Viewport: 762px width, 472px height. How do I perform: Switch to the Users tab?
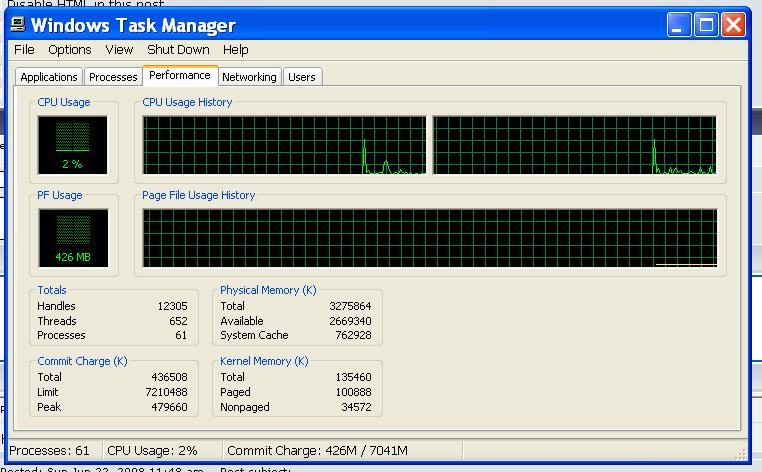301,77
